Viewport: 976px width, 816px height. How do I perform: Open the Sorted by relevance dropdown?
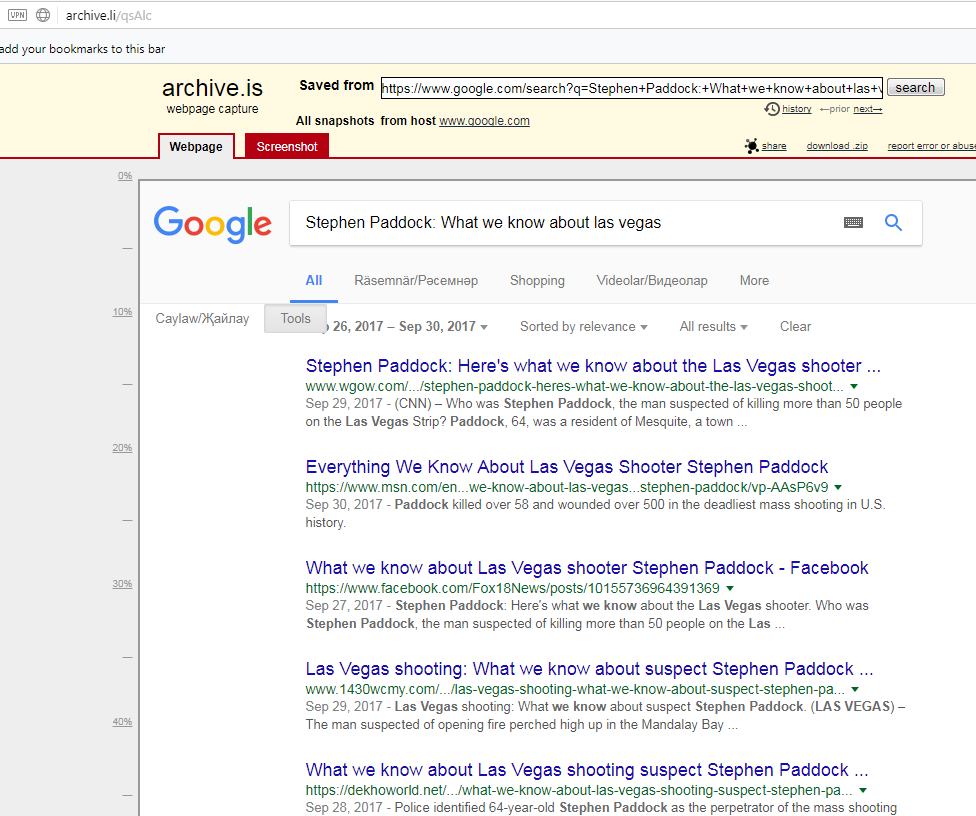[583, 327]
